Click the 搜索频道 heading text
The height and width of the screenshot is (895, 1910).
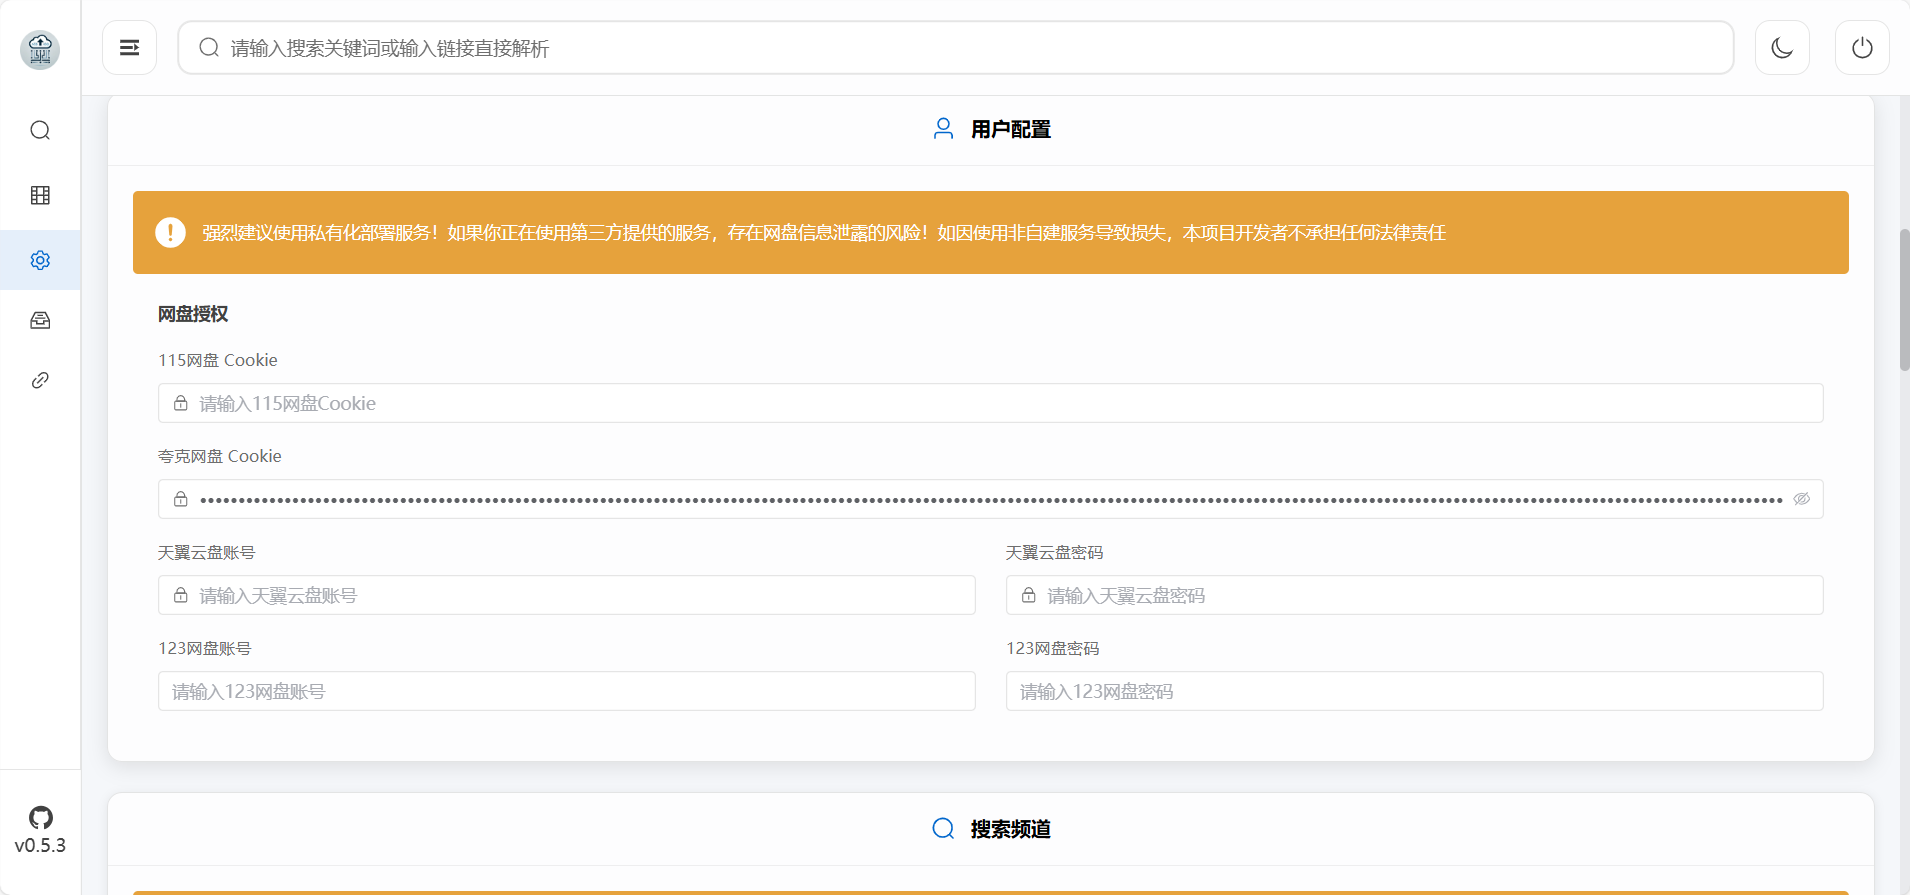coord(1011,829)
